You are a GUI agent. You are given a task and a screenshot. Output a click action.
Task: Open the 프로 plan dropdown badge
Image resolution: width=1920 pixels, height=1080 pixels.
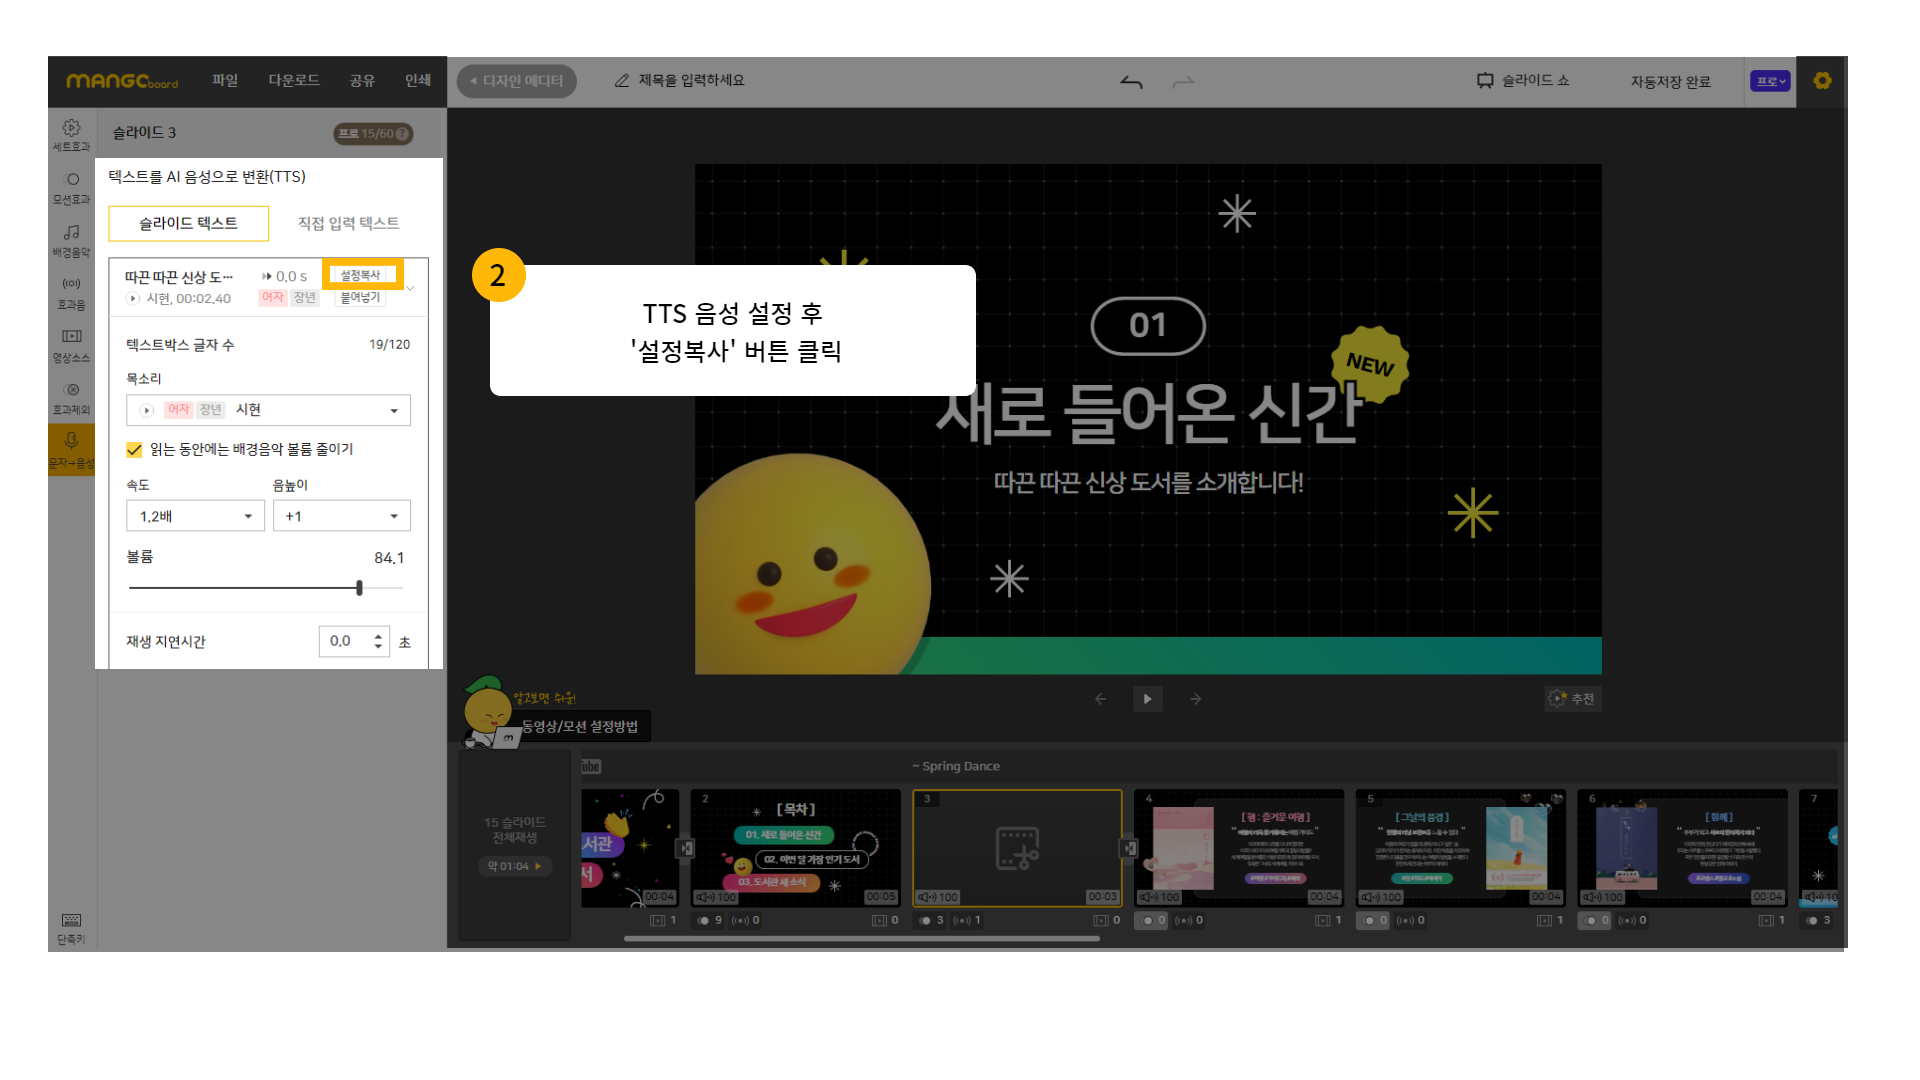(x=1770, y=81)
